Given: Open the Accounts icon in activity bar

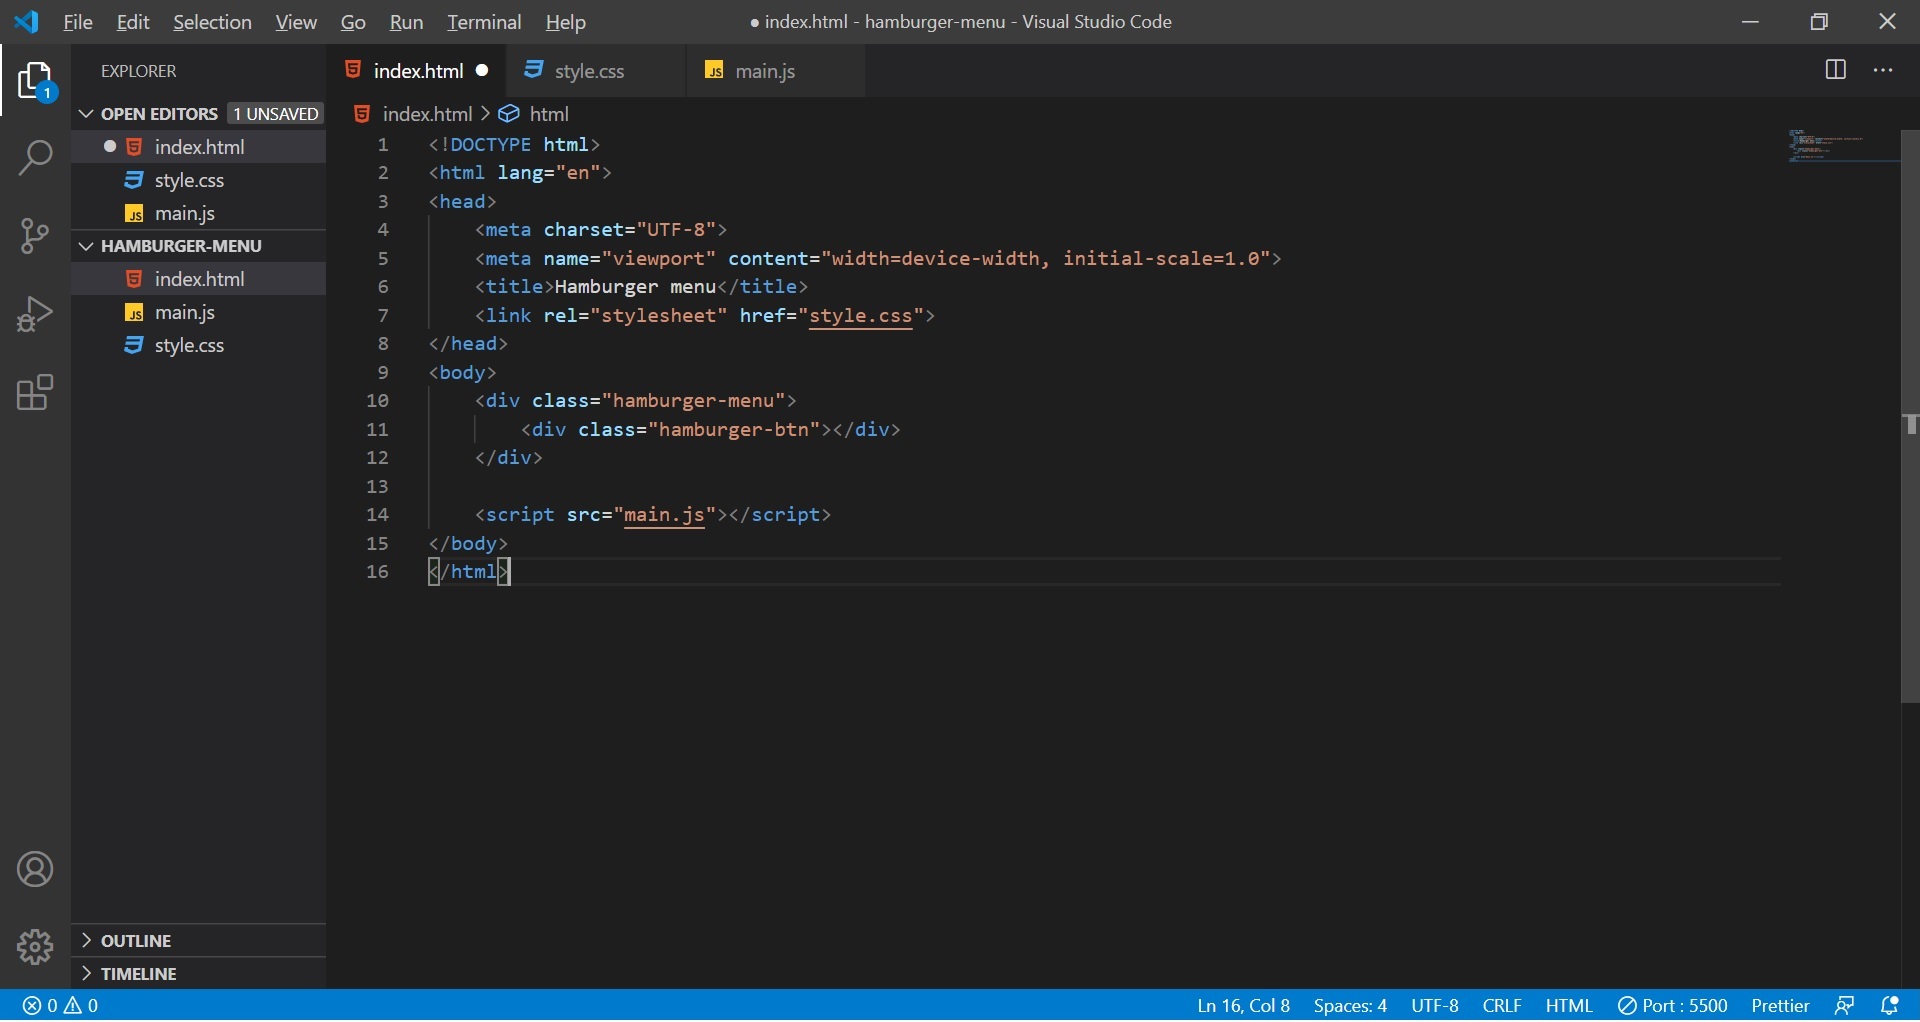Looking at the screenshot, I should 35,870.
